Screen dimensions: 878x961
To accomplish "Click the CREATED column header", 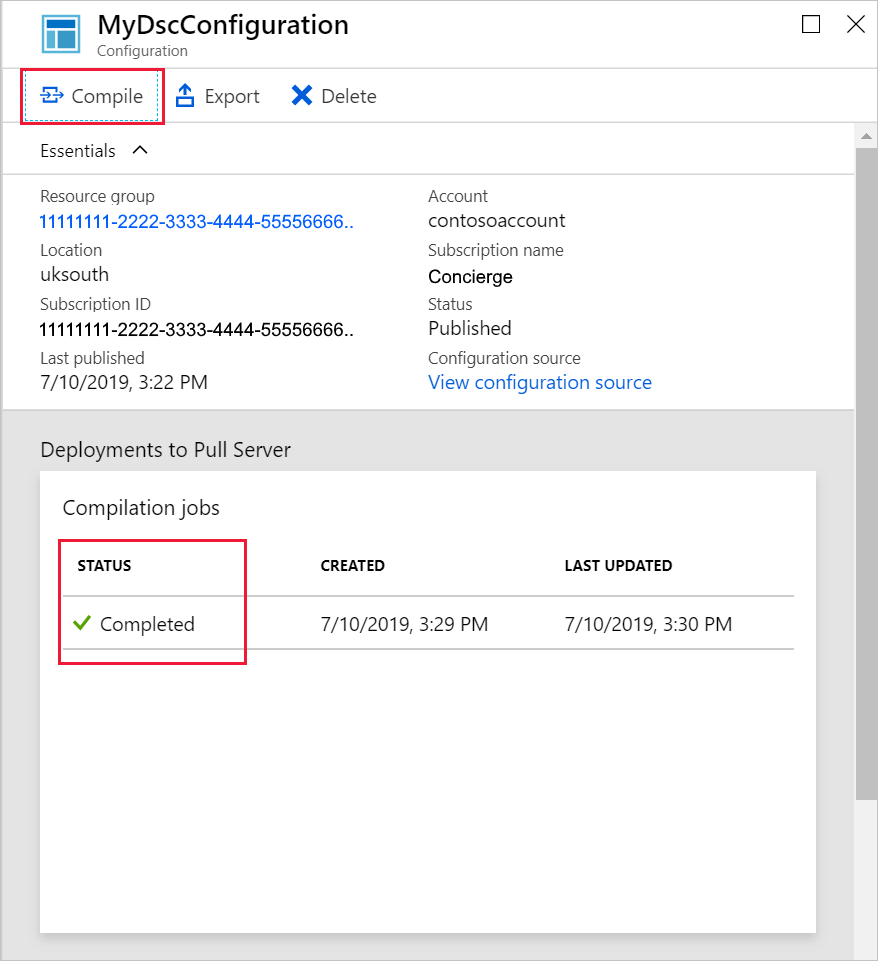I will click(x=352, y=566).
